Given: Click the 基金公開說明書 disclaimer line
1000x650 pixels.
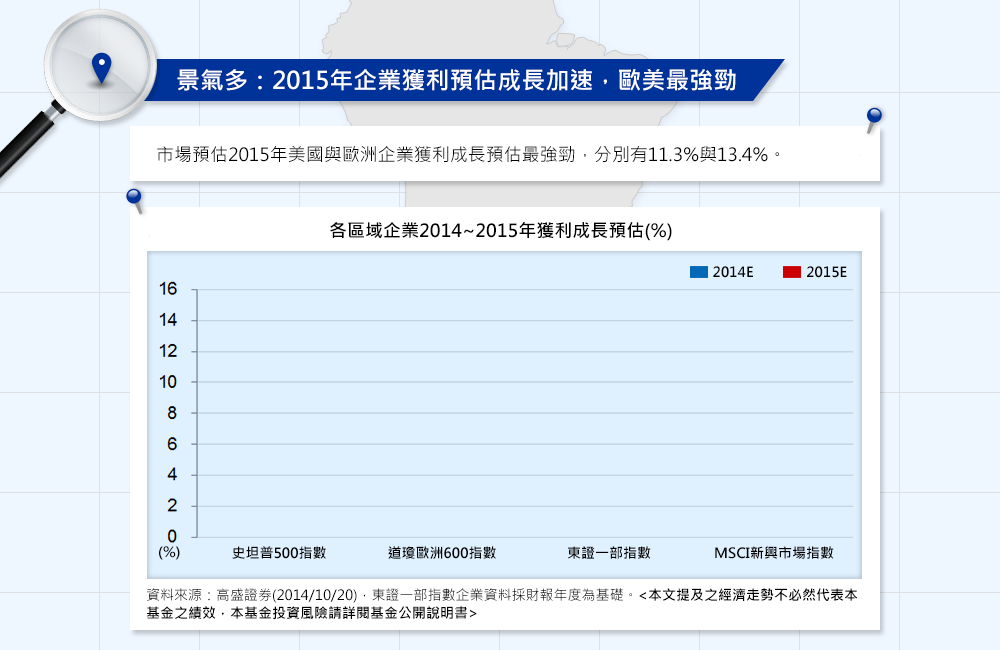Looking at the screenshot, I should tap(311, 614).
